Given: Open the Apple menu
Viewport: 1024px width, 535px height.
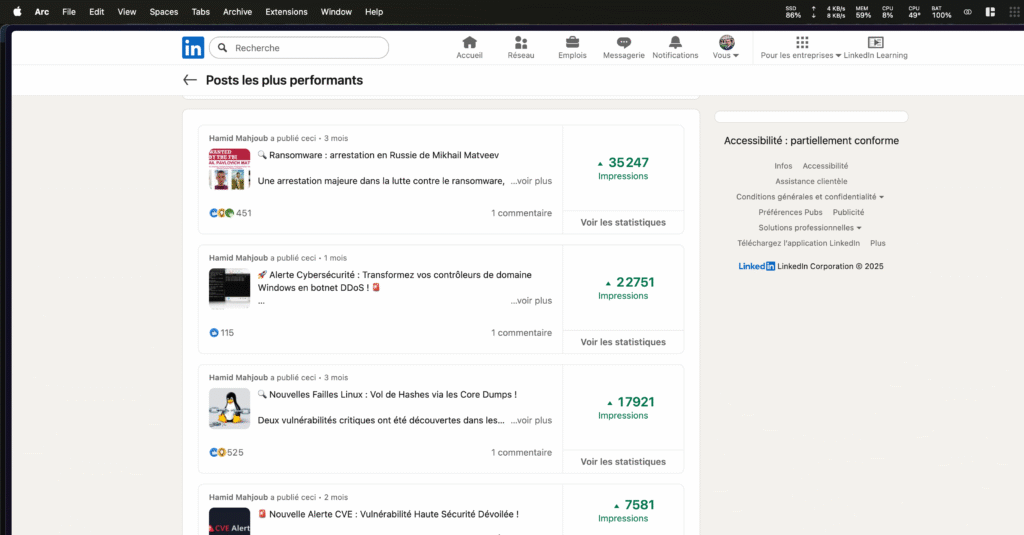Looking at the screenshot, I should (18, 12).
